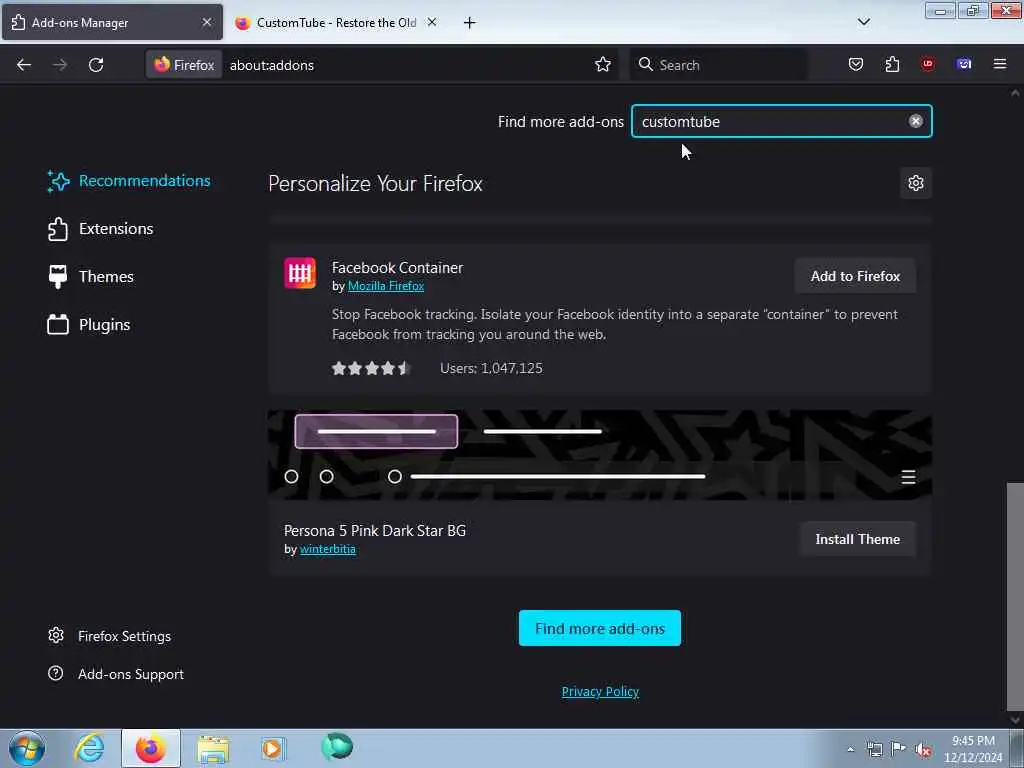Image resolution: width=1024 pixels, height=768 pixels.
Task: Click the scrollbar down arrow
Action: tap(1015, 720)
